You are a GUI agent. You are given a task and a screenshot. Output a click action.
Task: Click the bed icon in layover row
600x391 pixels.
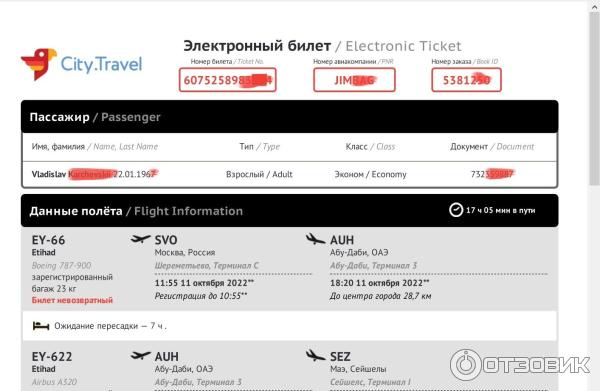[41, 326]
